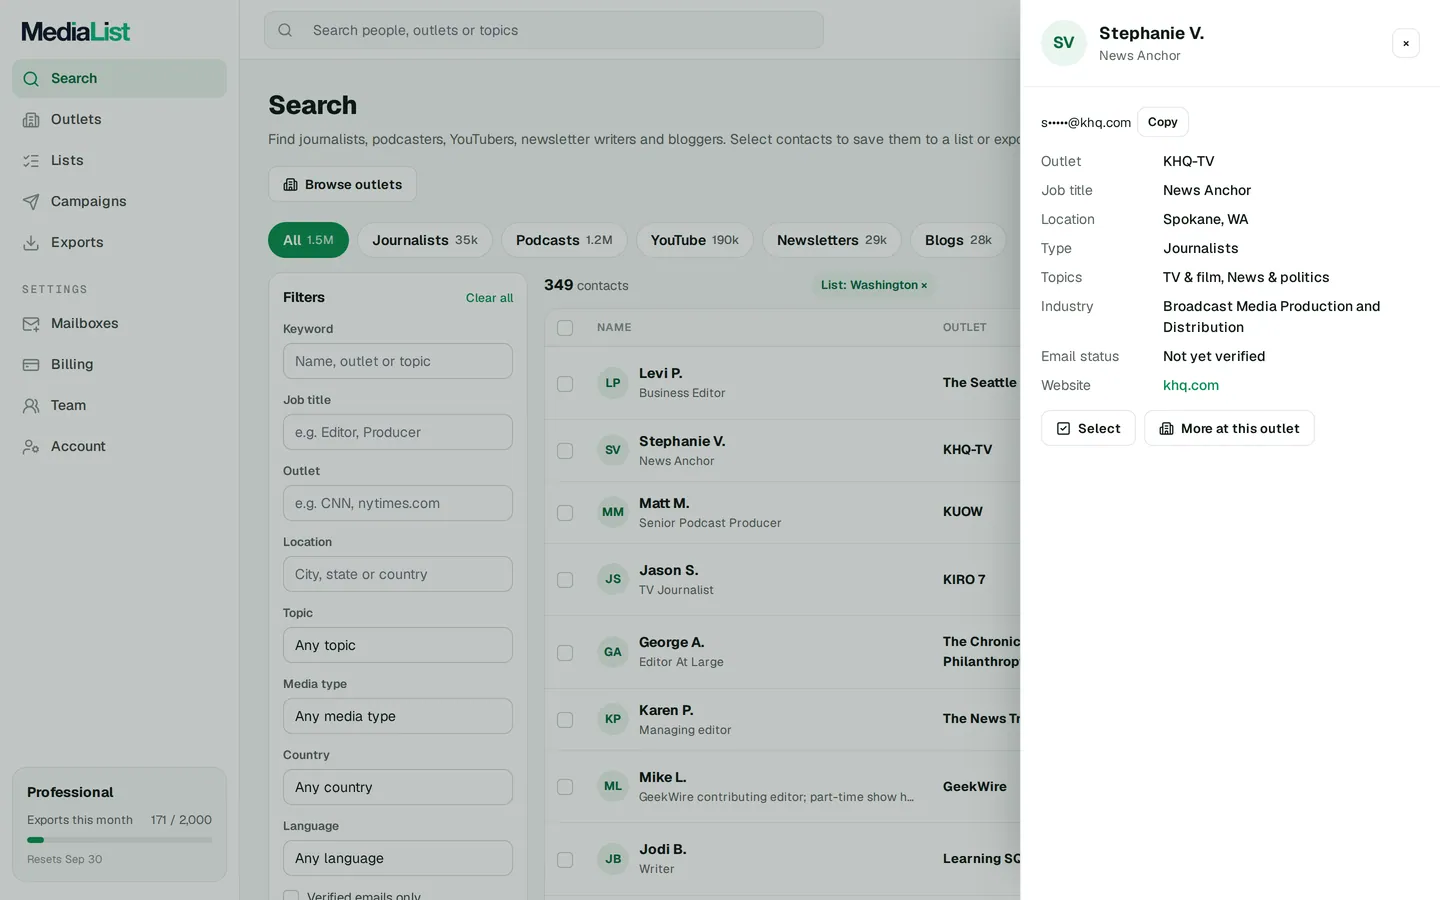Image resolution: width=1440 pixels, height=900 pixels.
Task: Check the box for Jason S.
Action: 565,580
